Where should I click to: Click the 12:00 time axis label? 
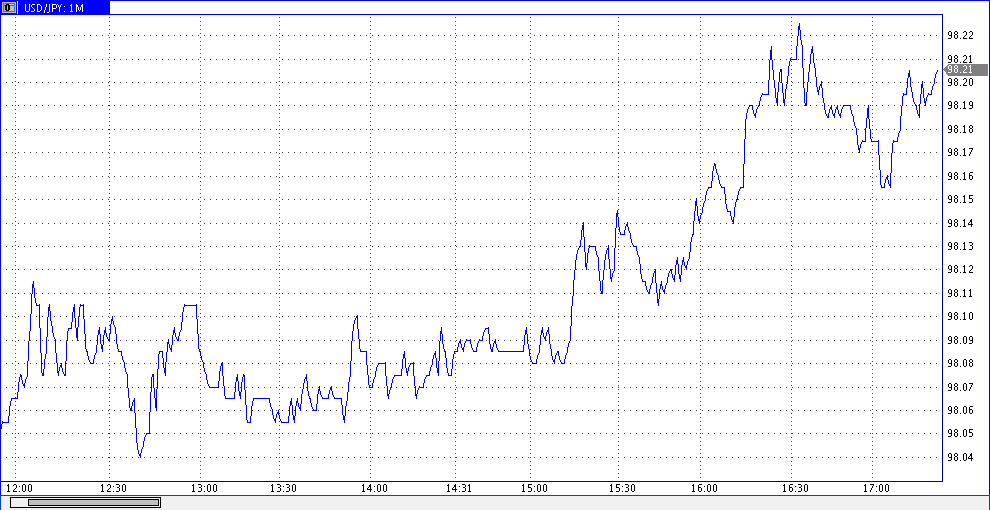[19, 489]
